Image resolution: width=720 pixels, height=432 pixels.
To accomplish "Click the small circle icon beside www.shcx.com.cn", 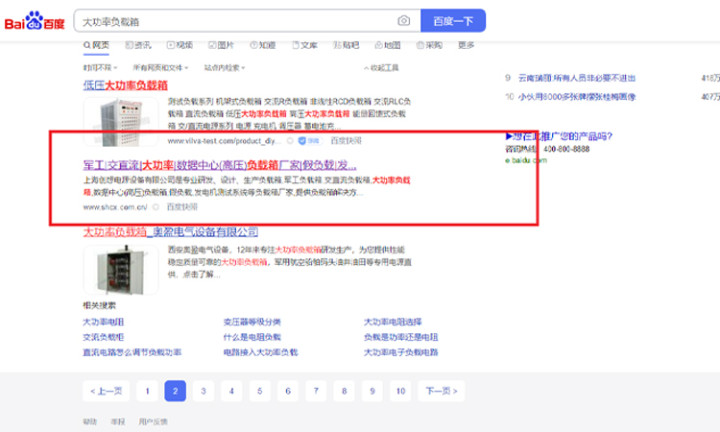I will click(x=156, y=207).
